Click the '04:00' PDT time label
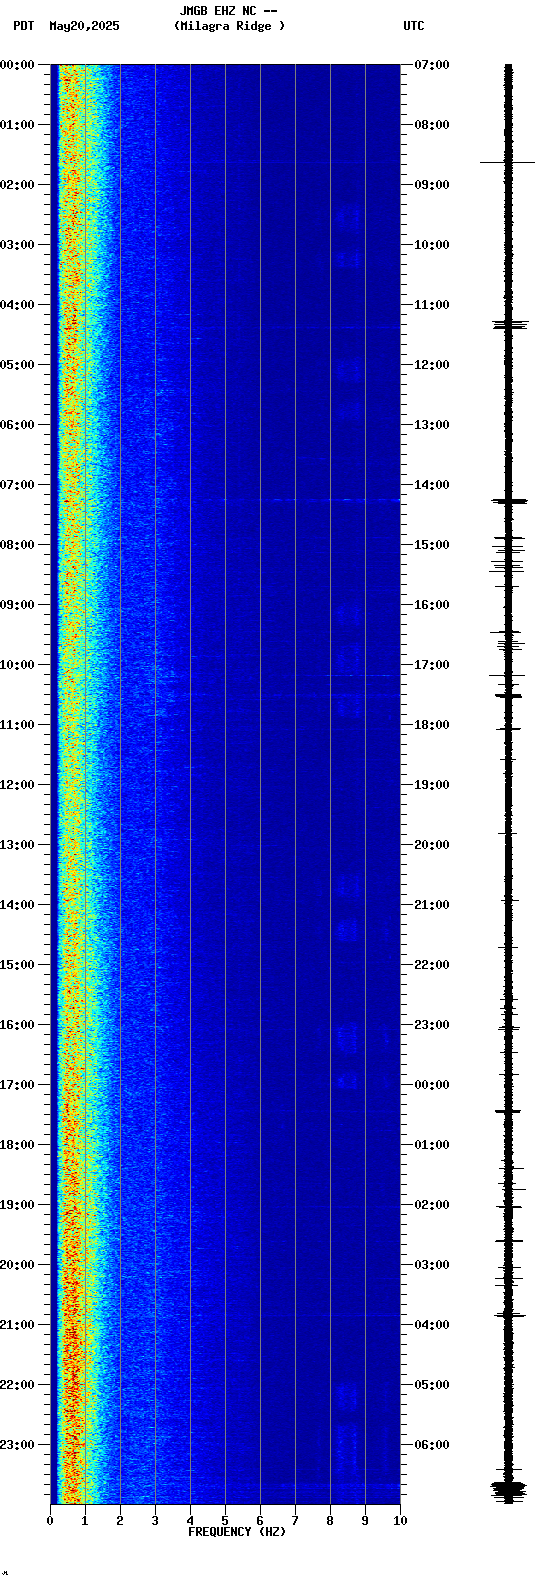552x1584 pixels. click(17, 305)
